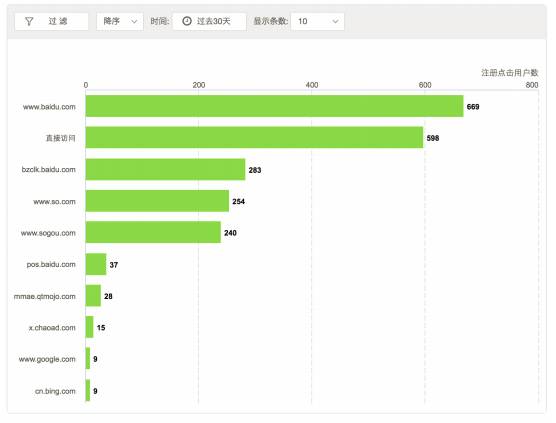
Task: Click the bzclk.baidu.com axis label
Action: tap(49, 169)
